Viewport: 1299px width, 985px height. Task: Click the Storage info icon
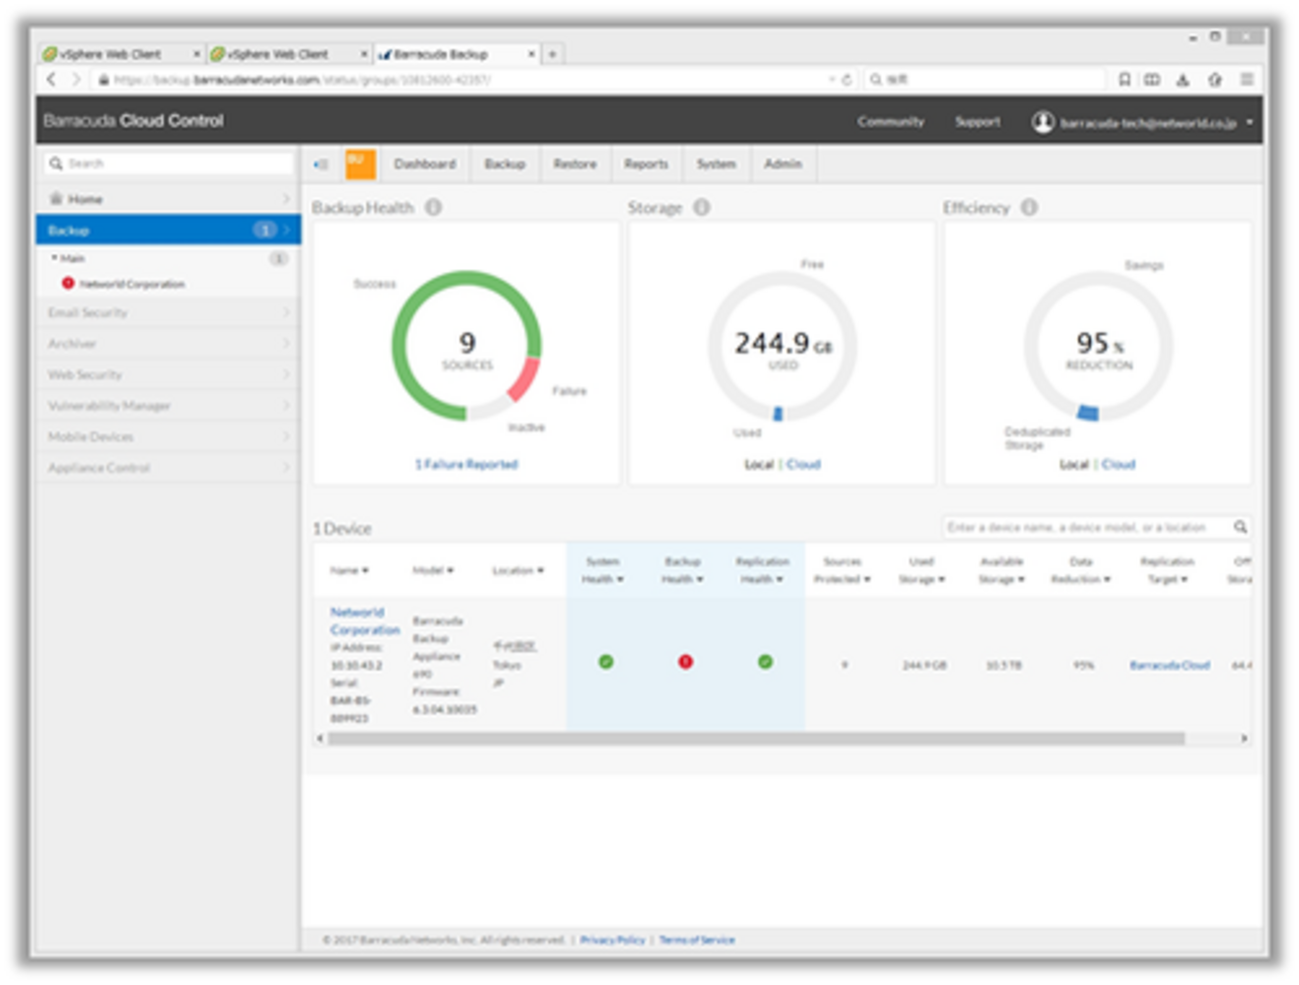point(702,207)
